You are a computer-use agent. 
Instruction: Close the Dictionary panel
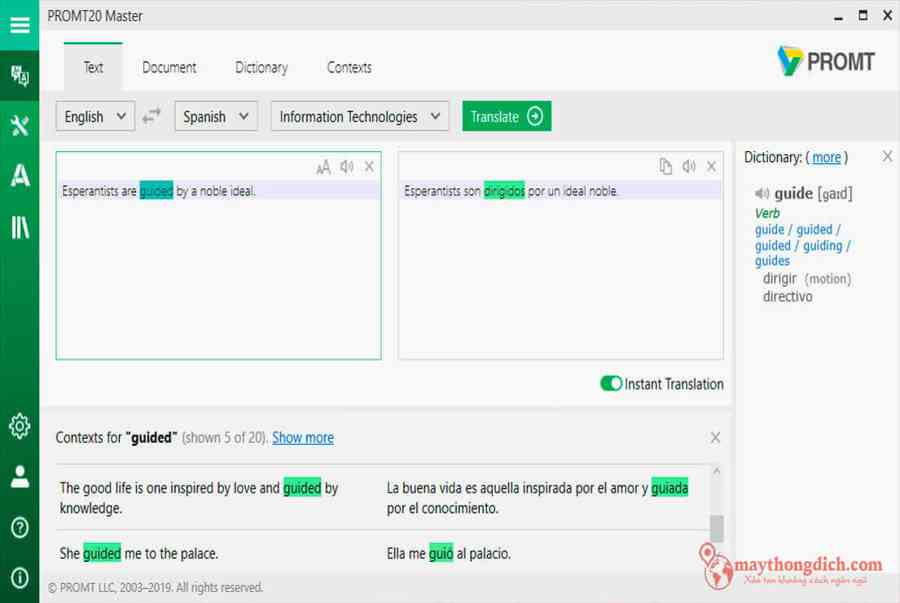887,156
